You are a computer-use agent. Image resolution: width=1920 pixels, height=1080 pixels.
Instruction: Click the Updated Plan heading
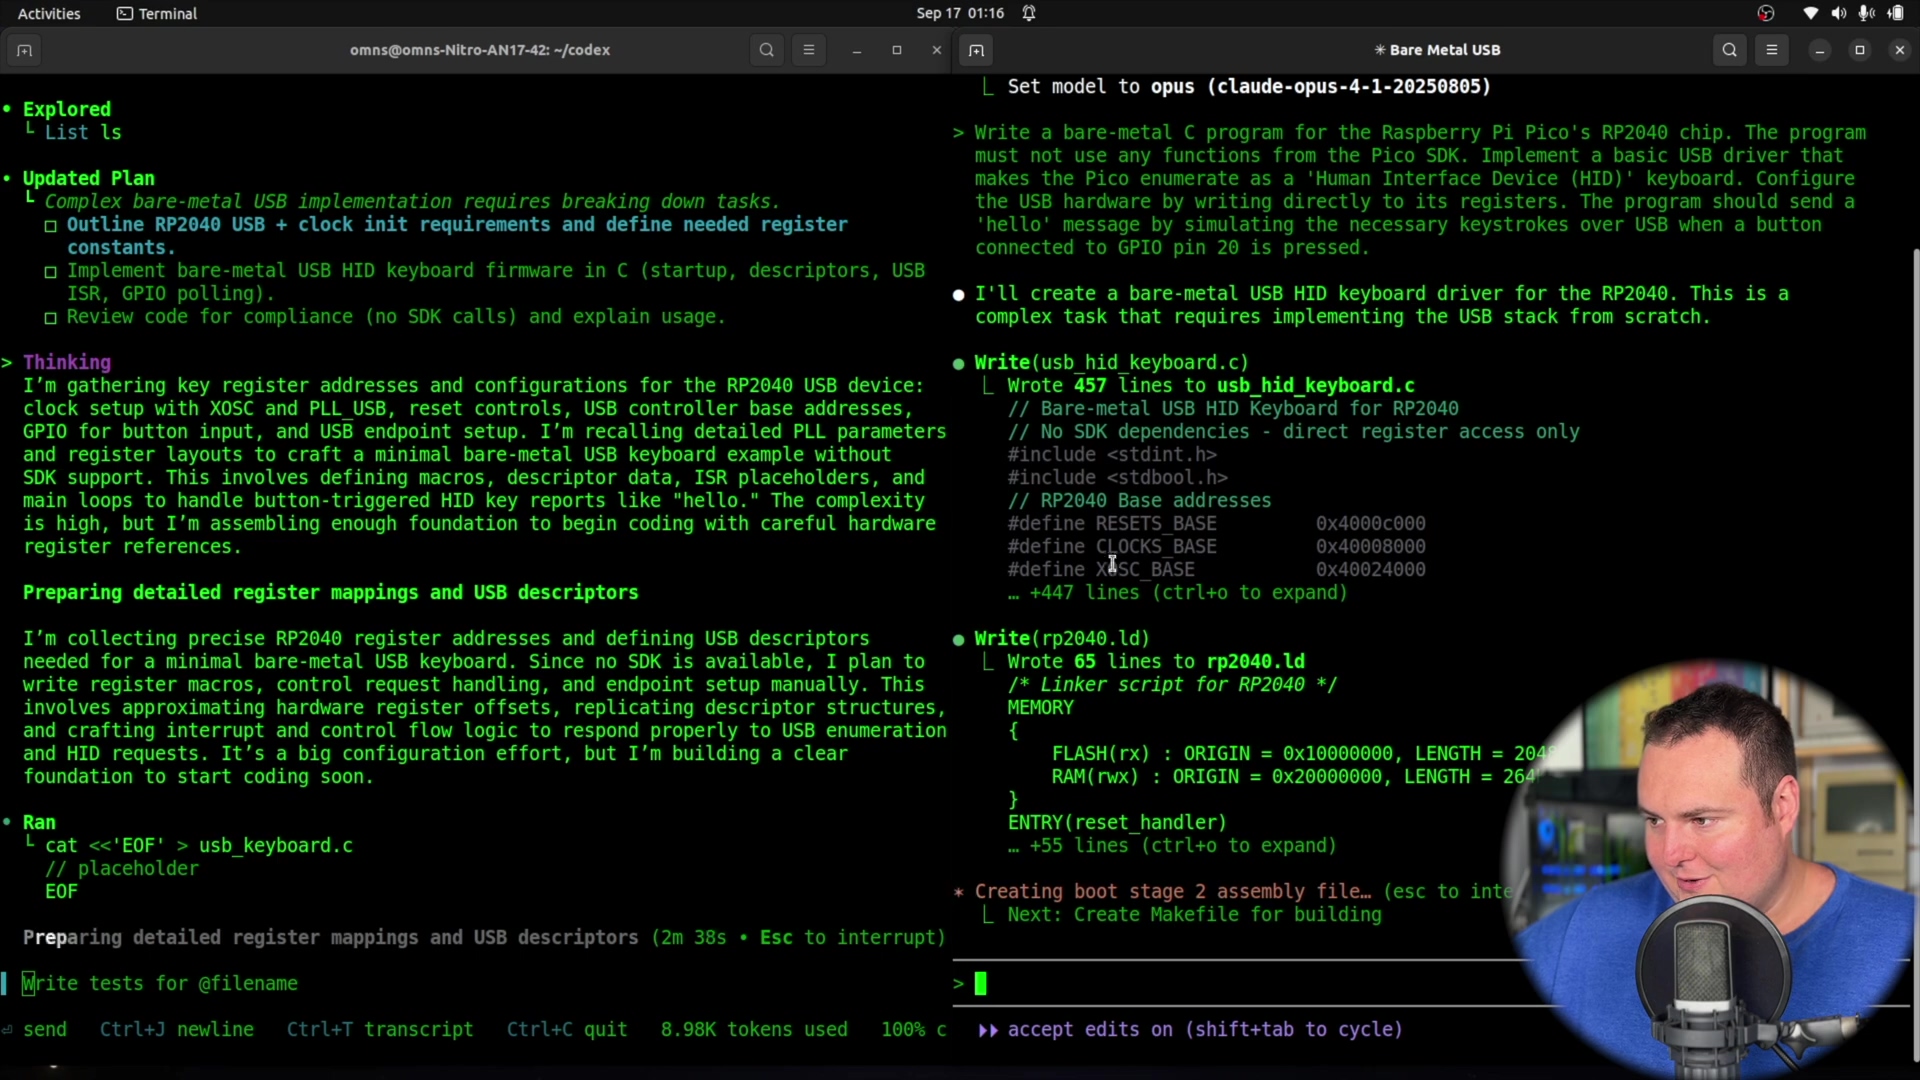pos(89,179)
